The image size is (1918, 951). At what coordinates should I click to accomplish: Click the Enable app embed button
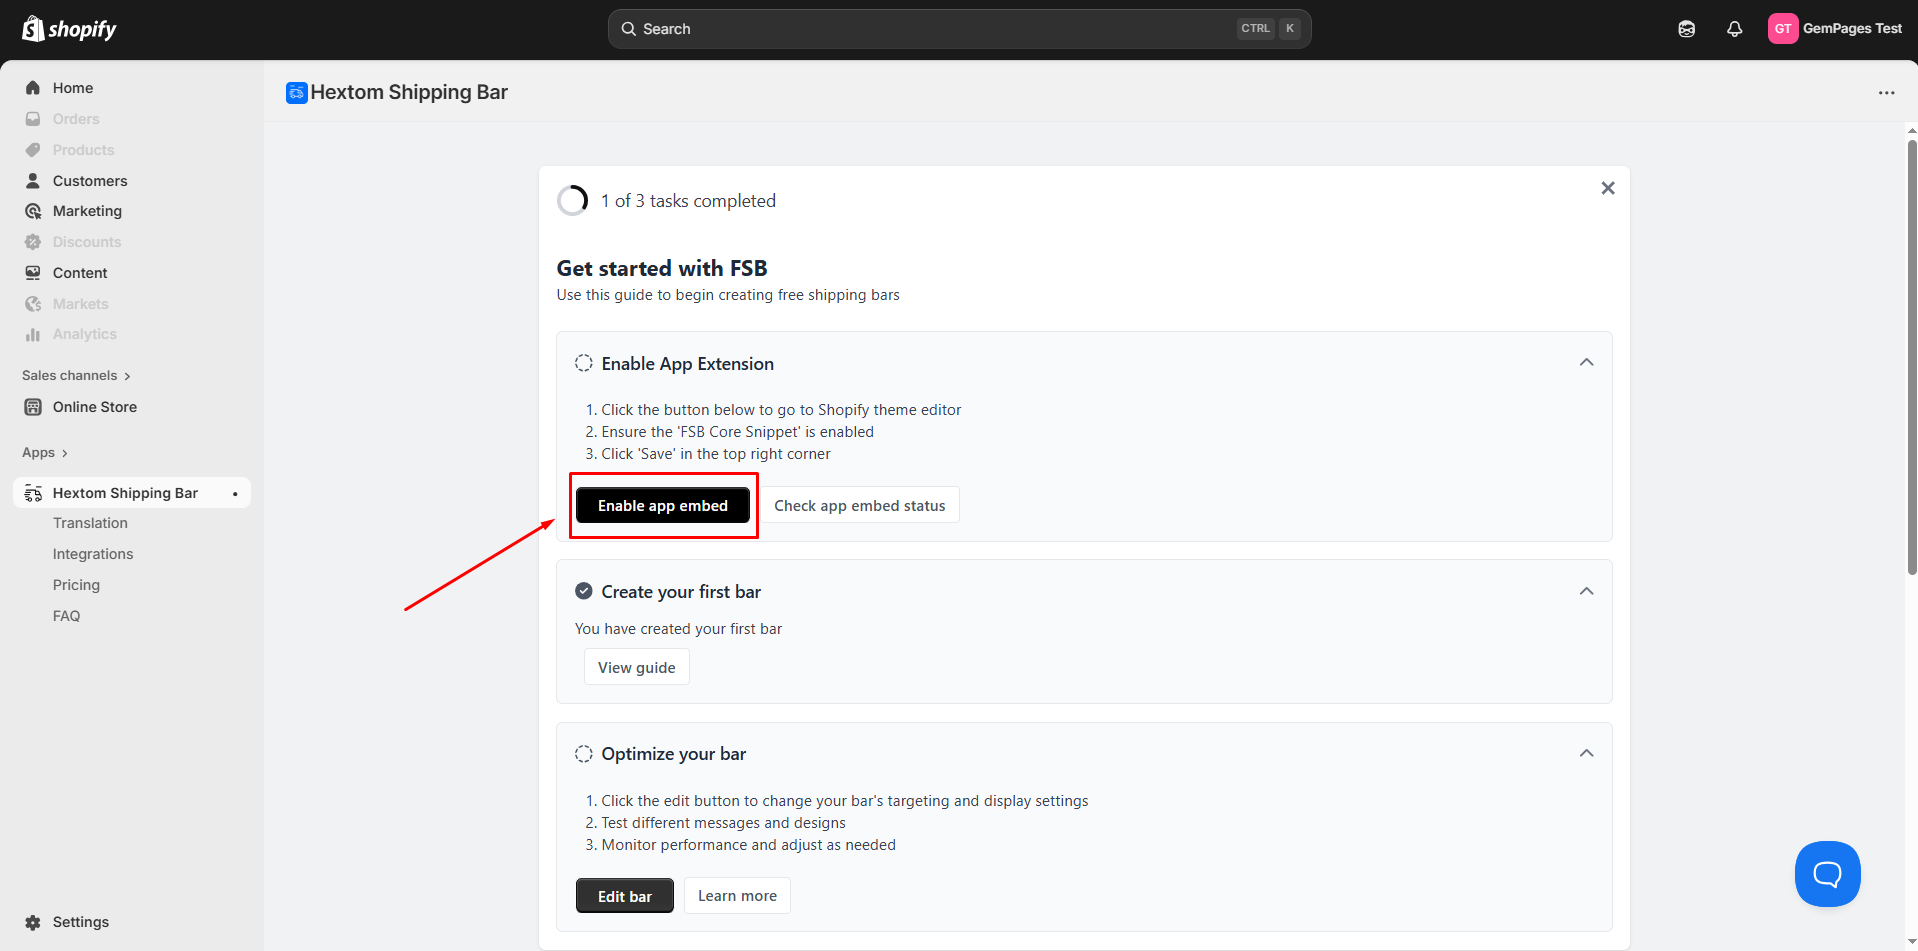(x=663, y=506)
